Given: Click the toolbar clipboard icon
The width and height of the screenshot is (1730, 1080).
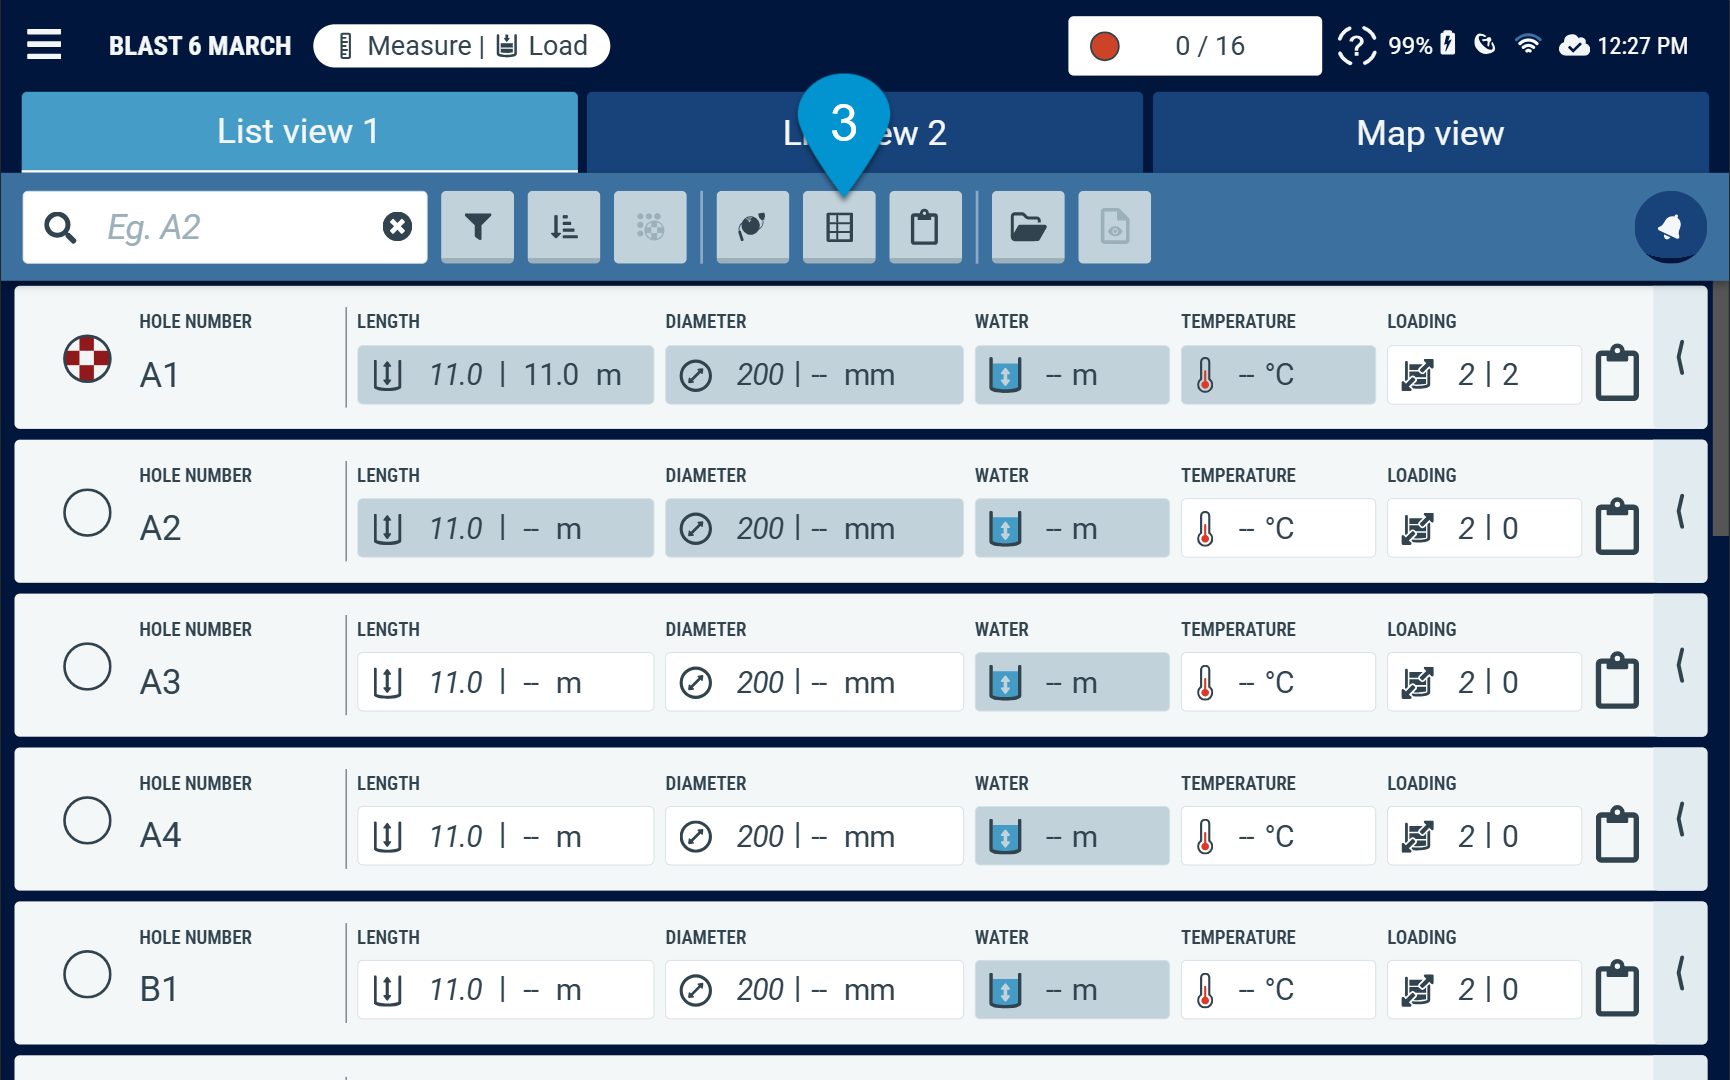Looking at the screenshot, I should tap(925, 227).
